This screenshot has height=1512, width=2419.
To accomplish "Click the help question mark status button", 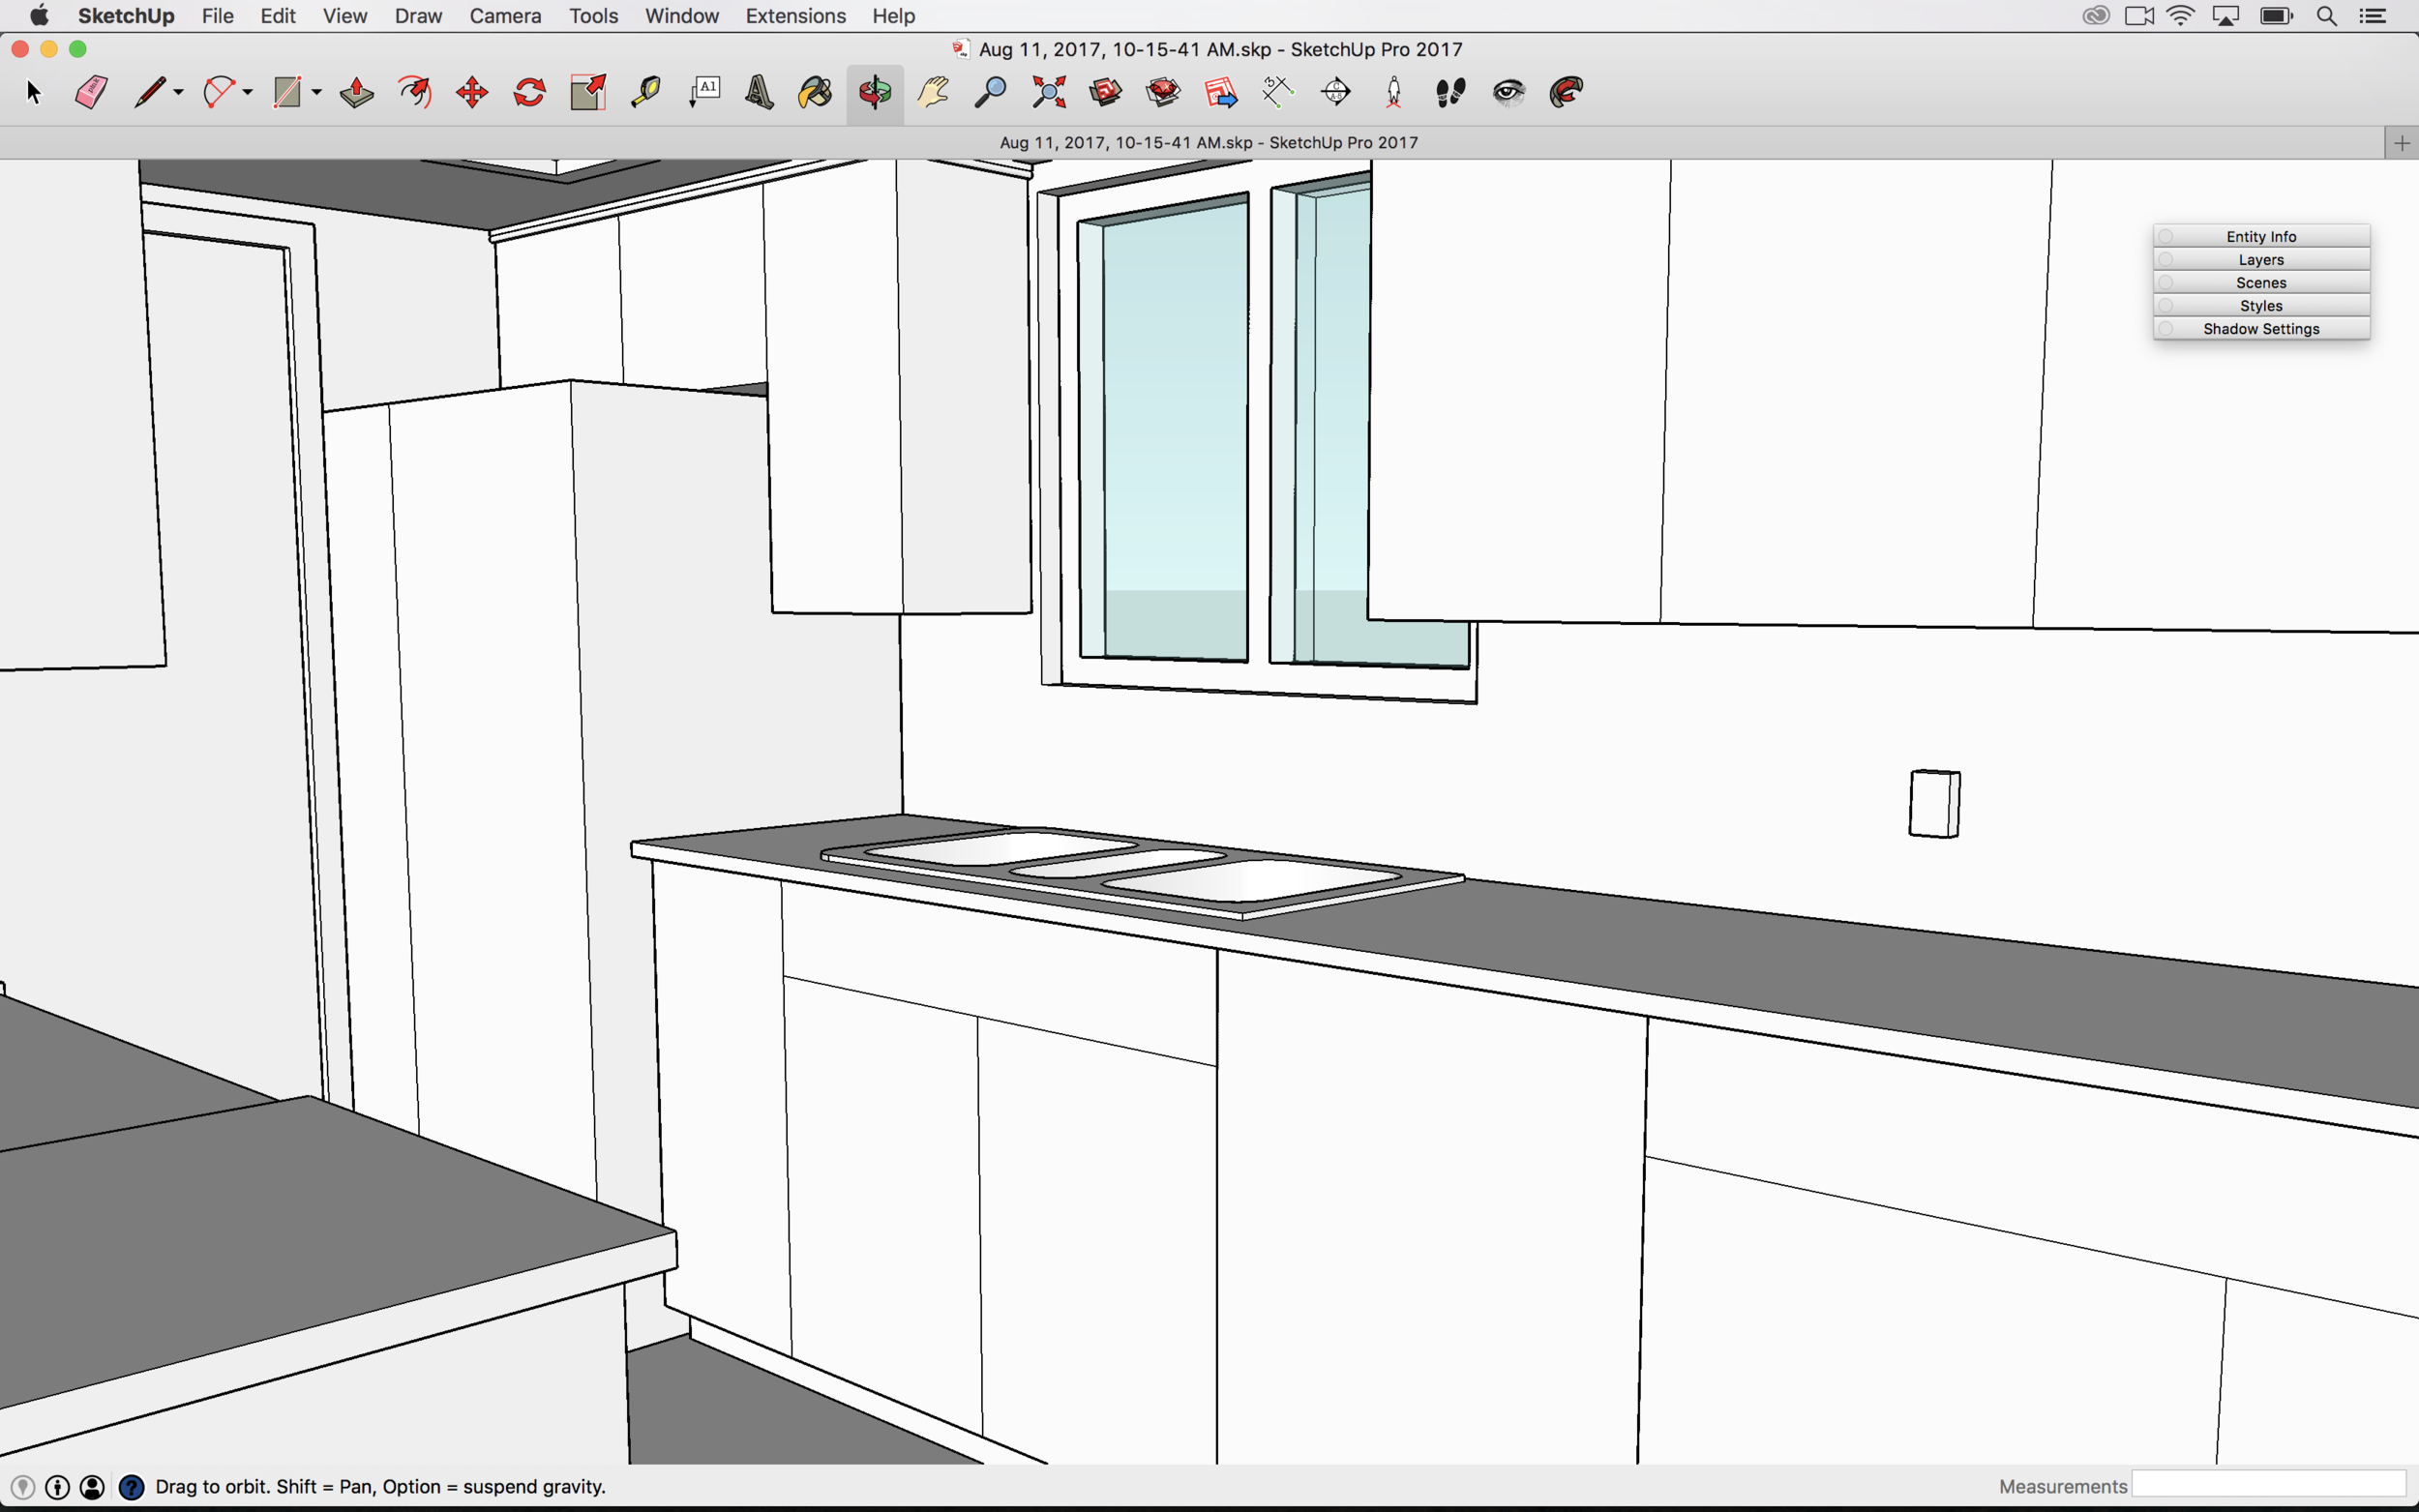I will click(131, 1487).
